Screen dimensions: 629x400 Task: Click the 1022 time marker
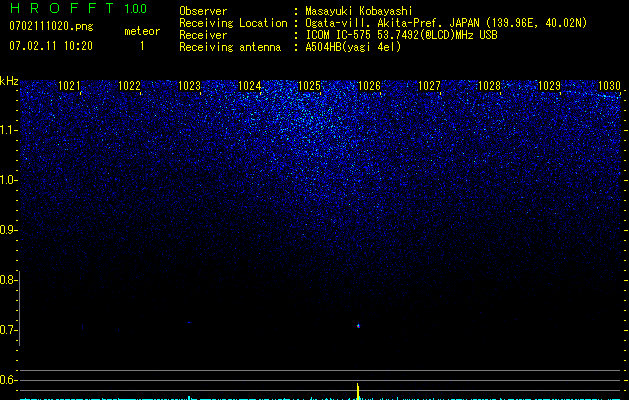pos(130,85)
